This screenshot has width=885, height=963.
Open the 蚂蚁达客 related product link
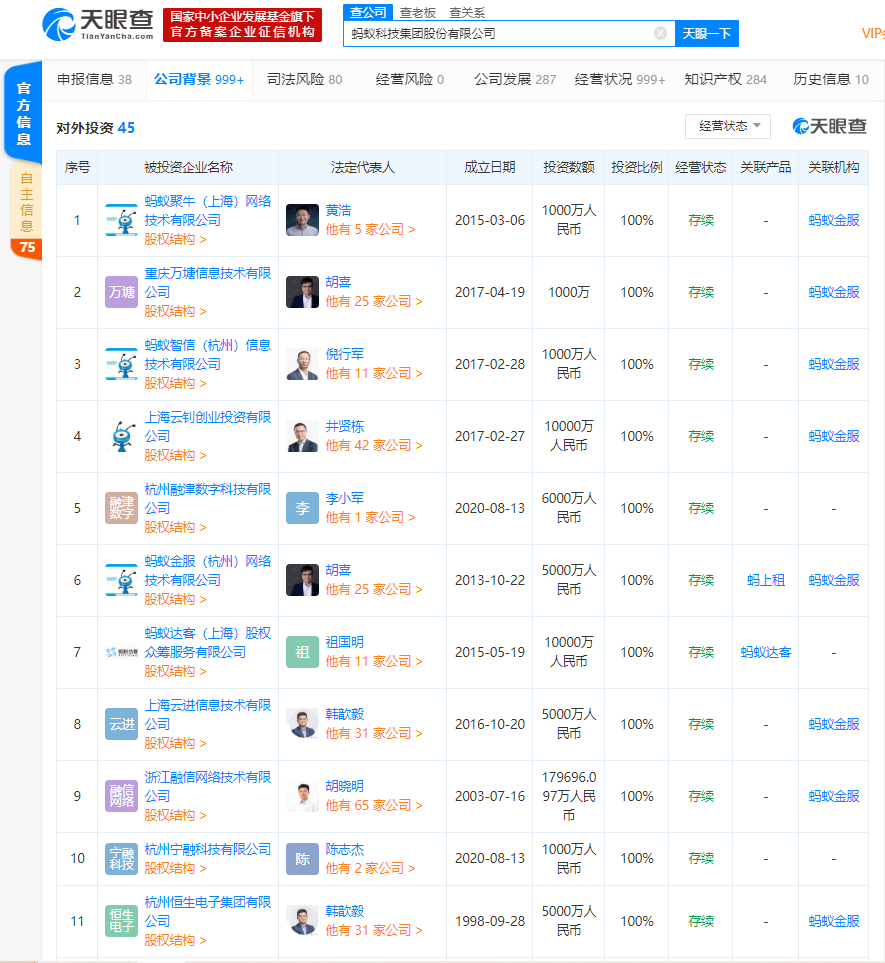766,652
